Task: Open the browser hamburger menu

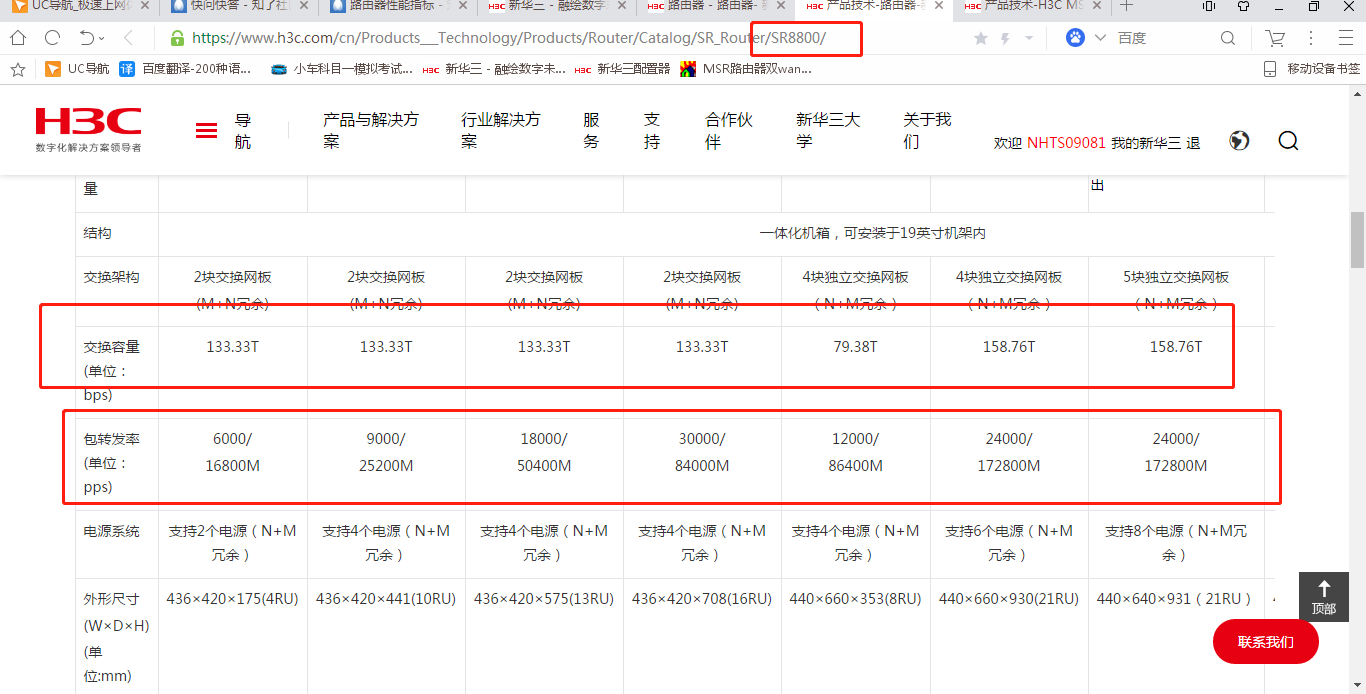Action: (x=1346, y=38)
